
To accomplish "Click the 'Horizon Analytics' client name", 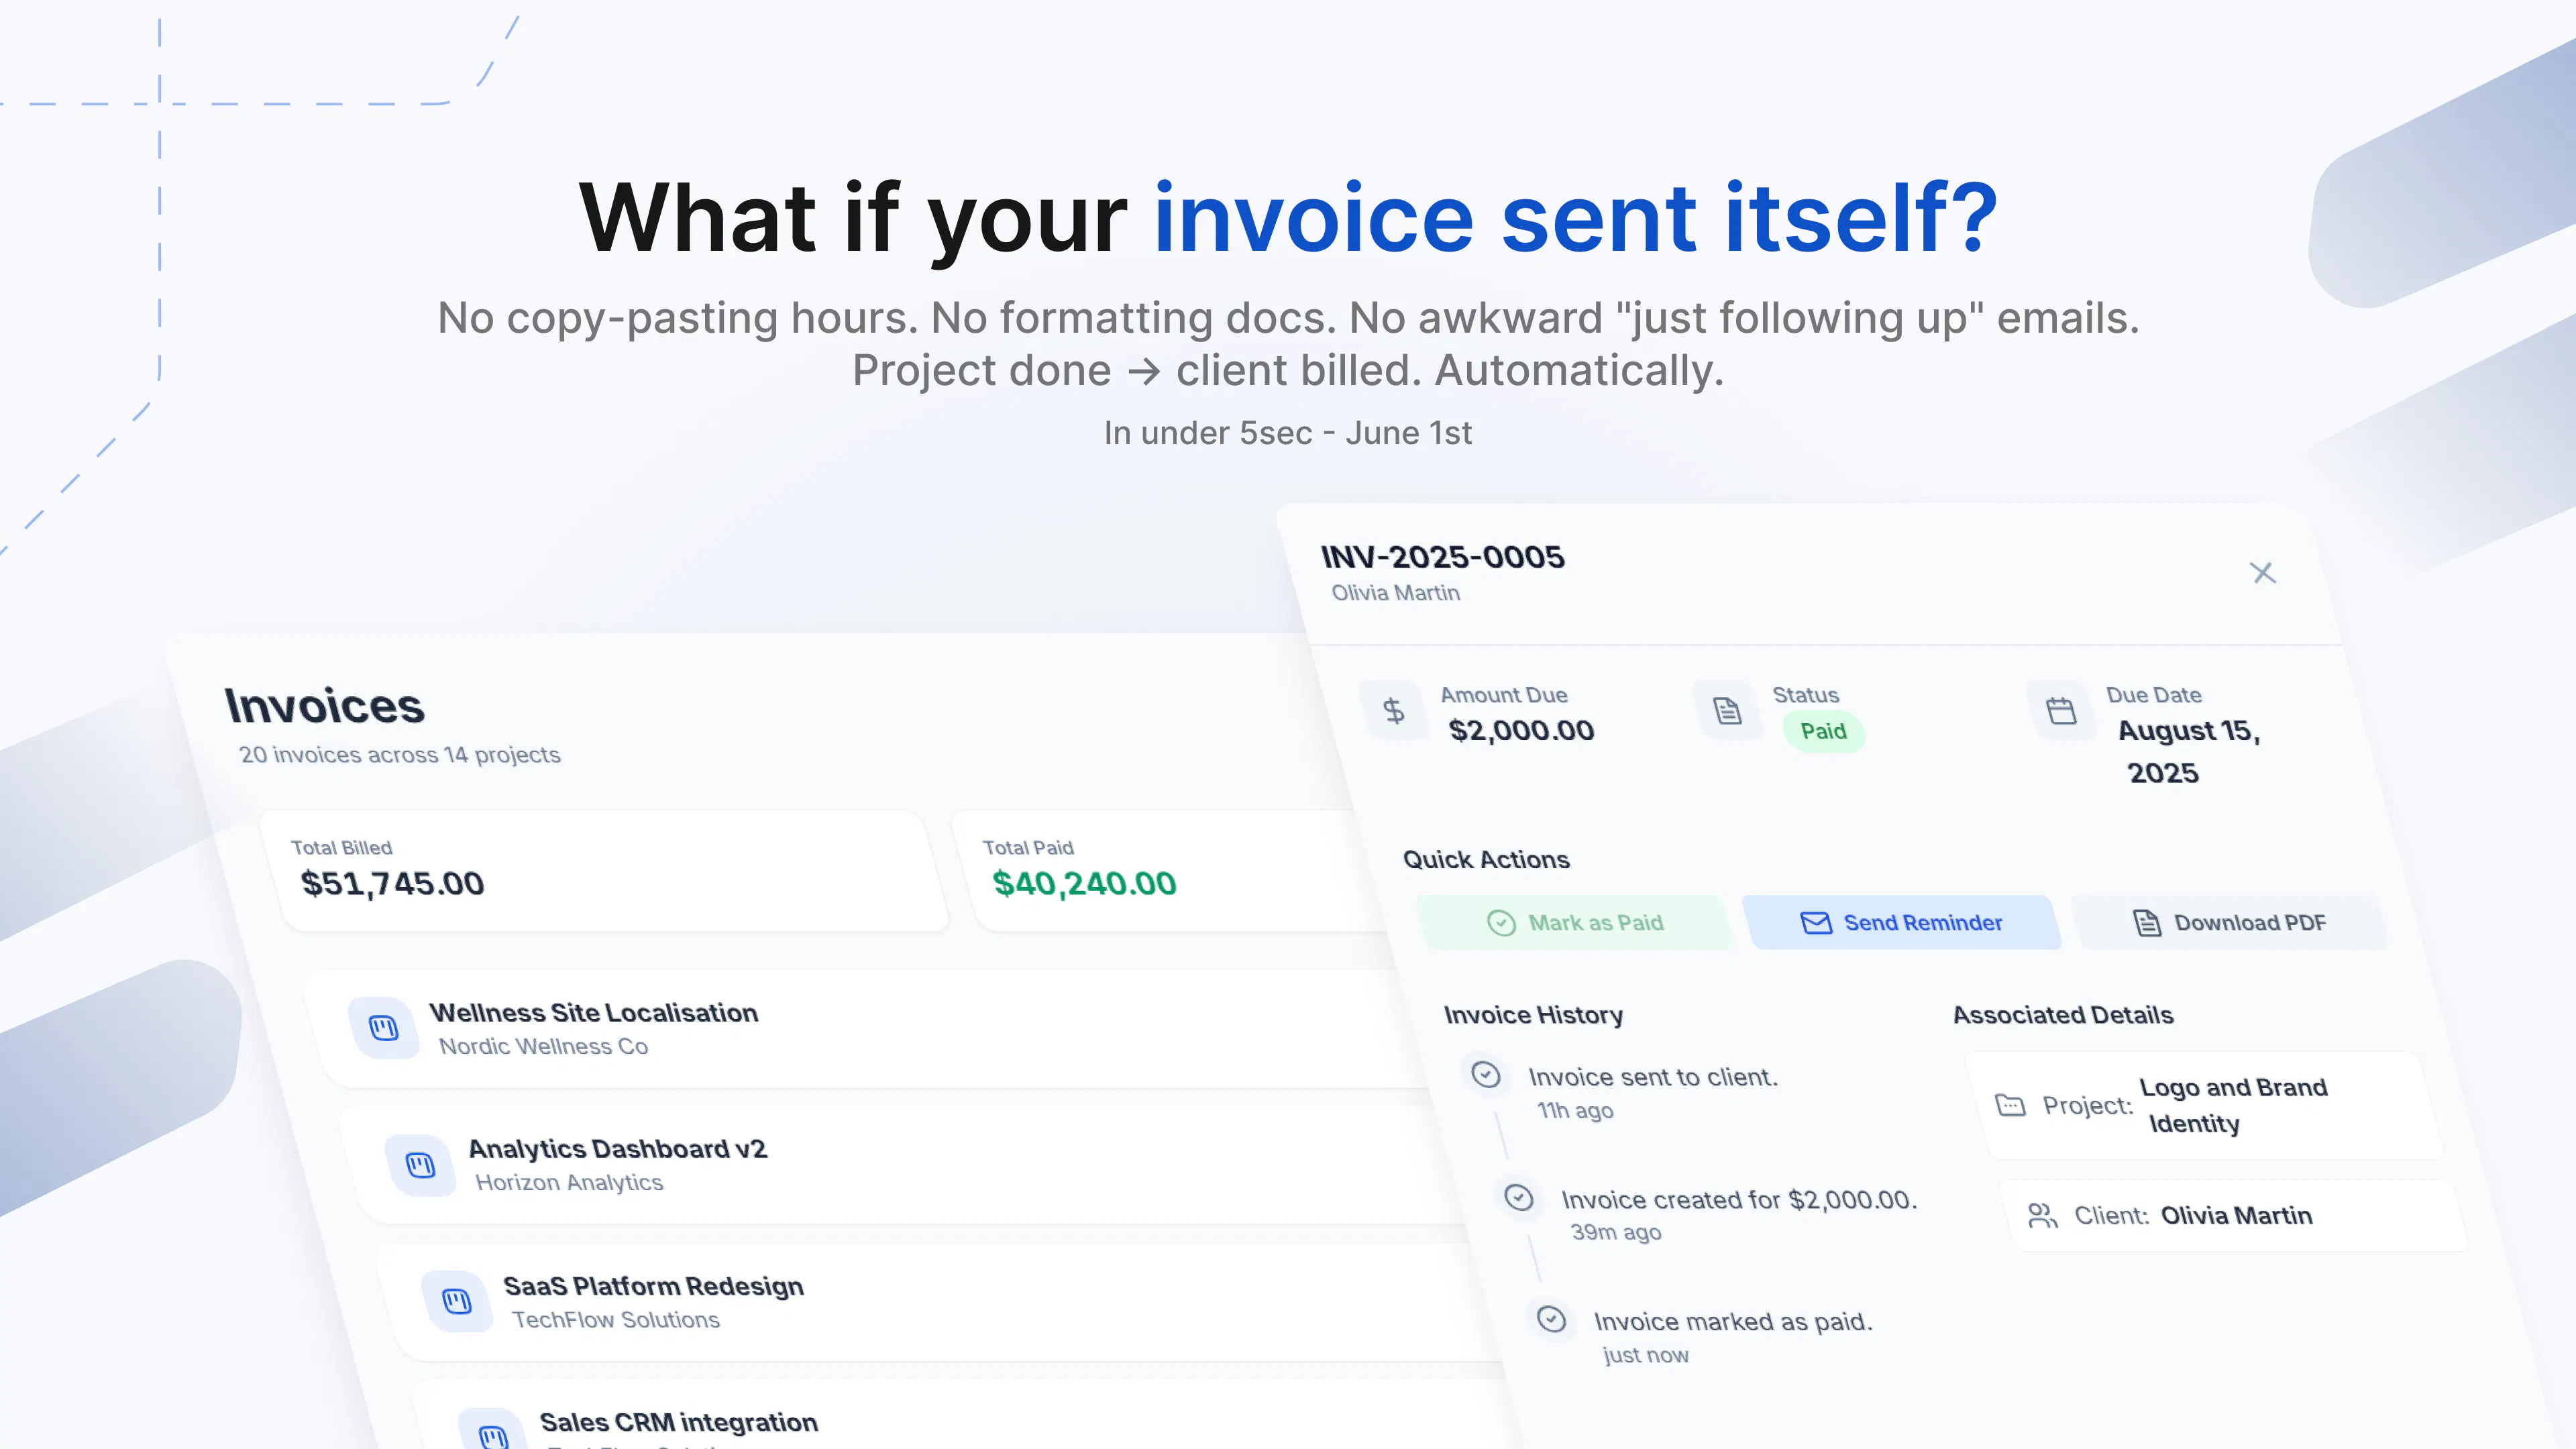I will coord(569,1182).
